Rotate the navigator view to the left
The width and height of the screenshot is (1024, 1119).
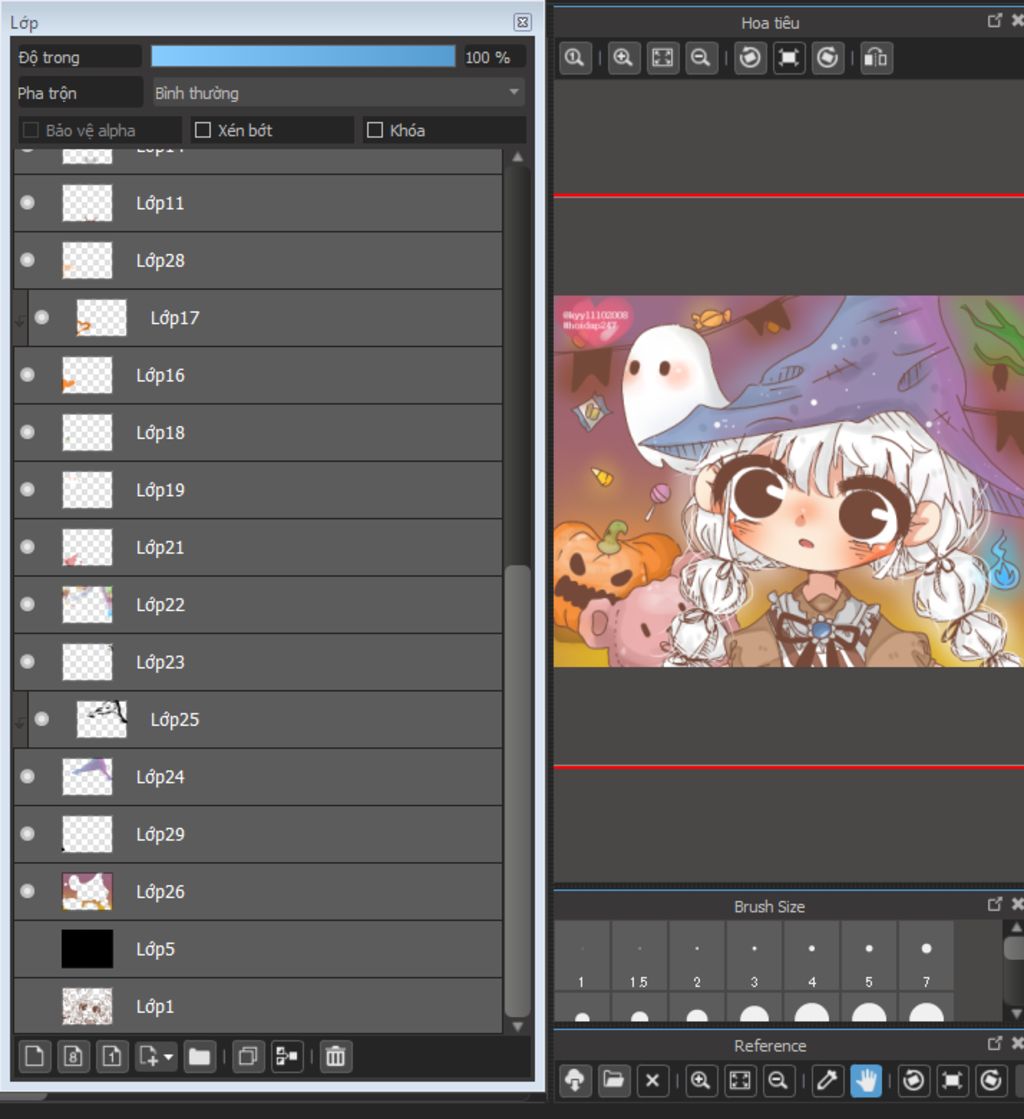(x=749, y=58)
